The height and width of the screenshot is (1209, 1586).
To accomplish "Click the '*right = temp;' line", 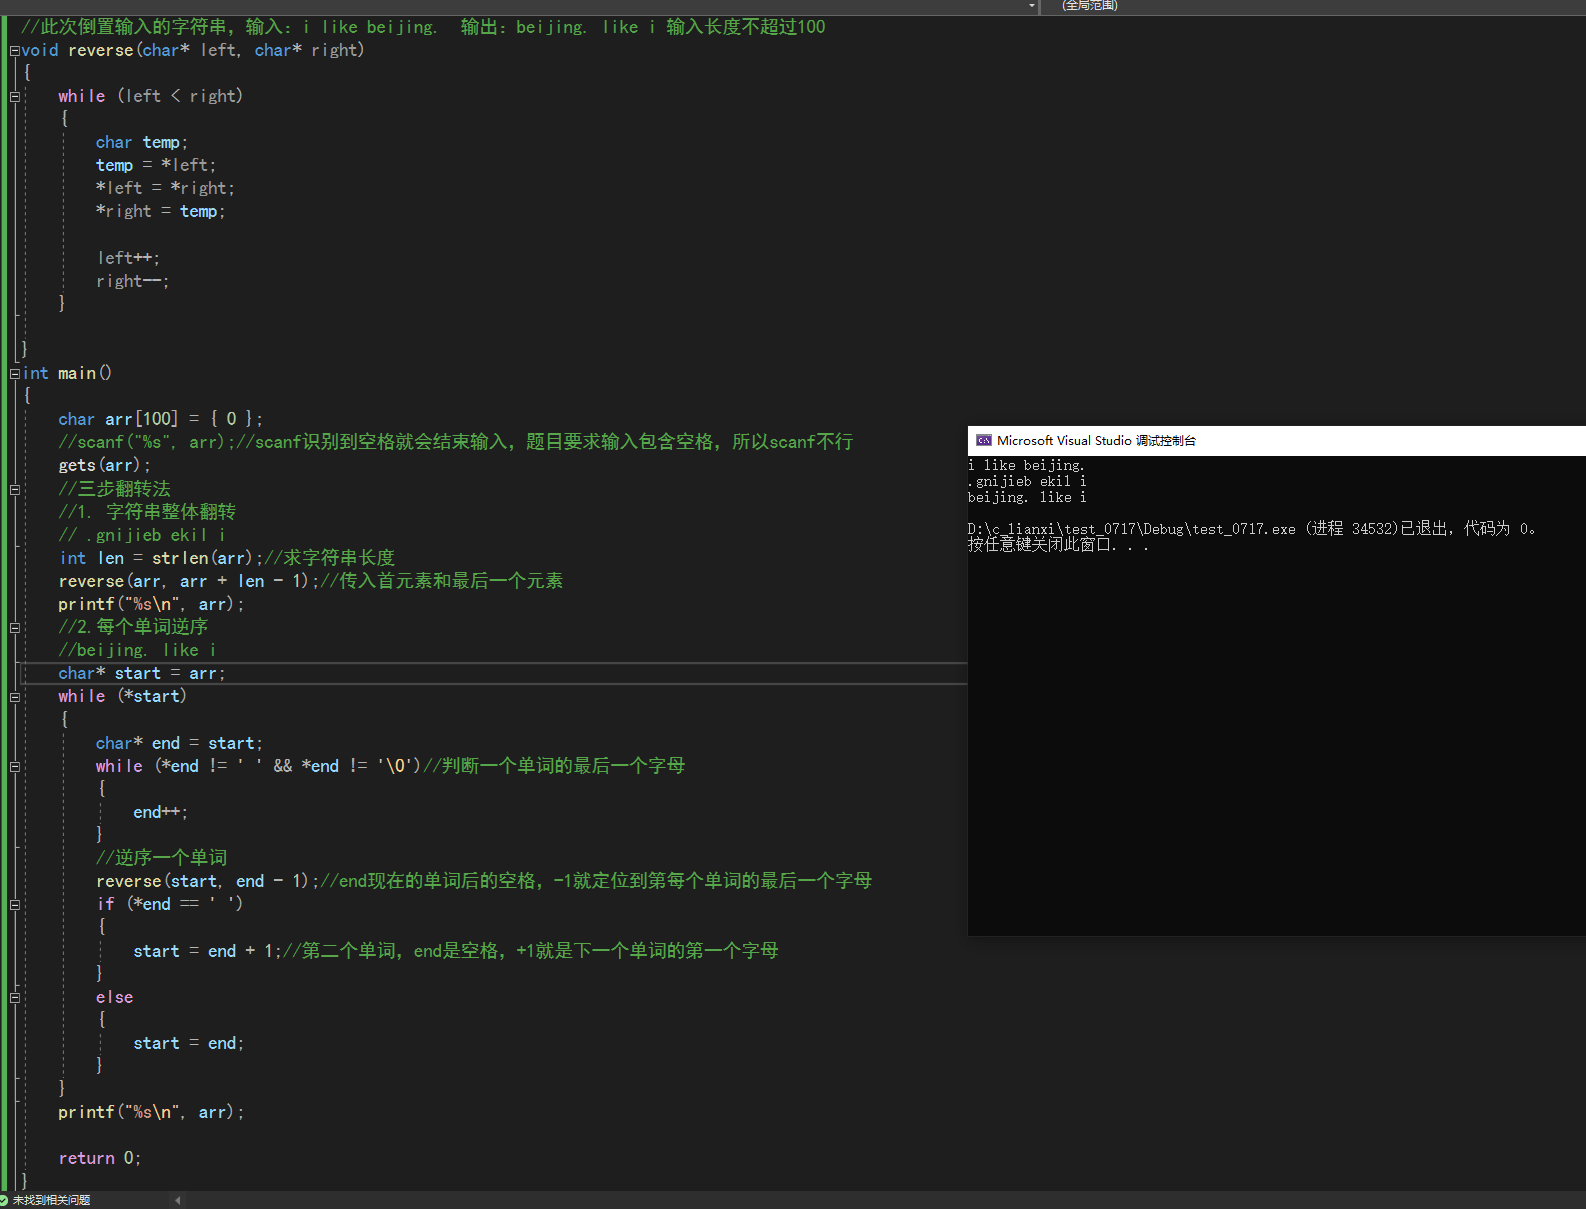I will click(161, 212).
